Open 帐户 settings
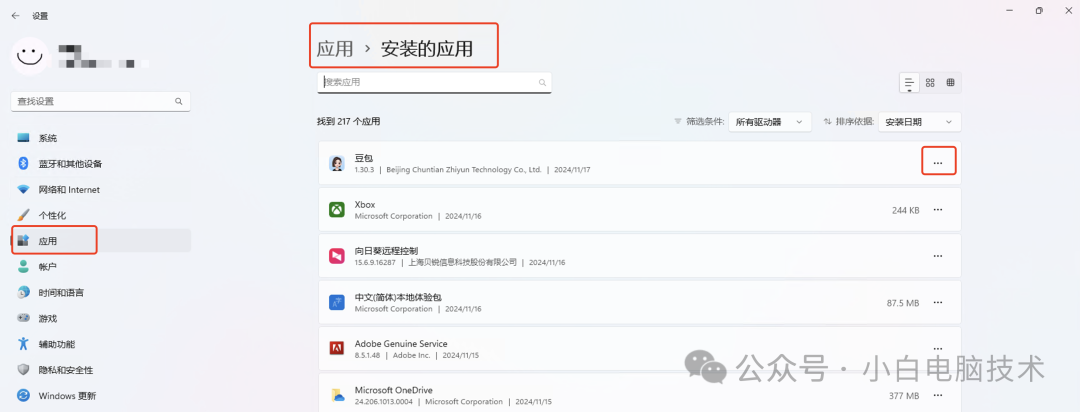The height and width of the screenshot is (412, 1080). click(101, 267)
